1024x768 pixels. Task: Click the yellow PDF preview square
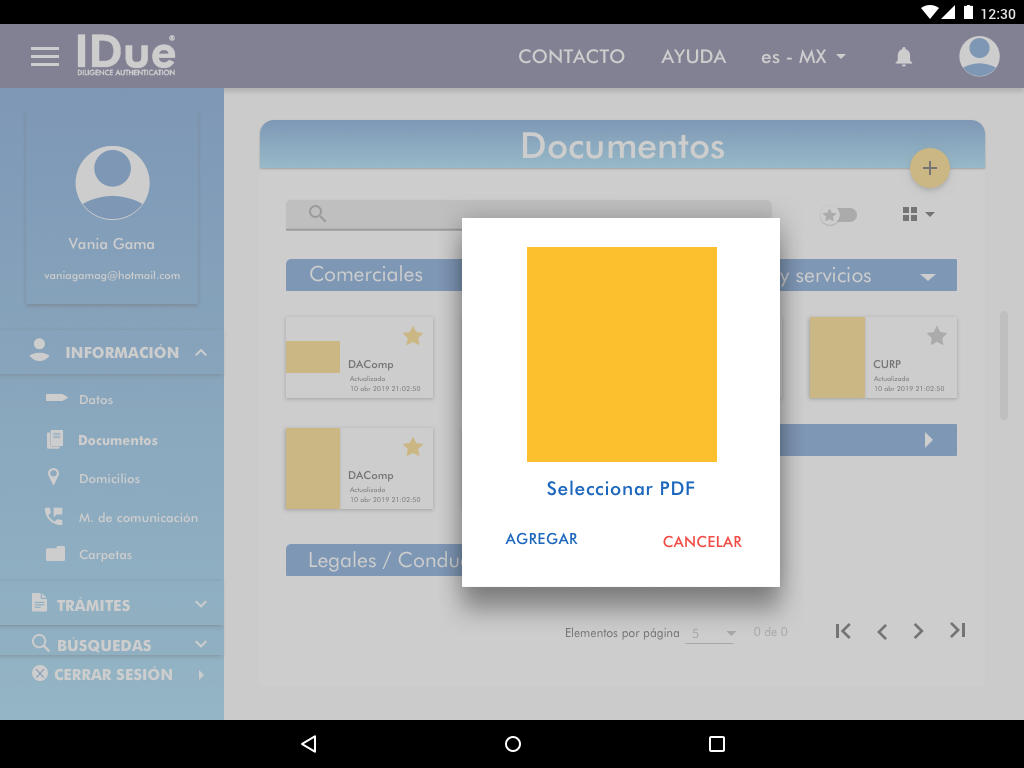click(621, 354)
